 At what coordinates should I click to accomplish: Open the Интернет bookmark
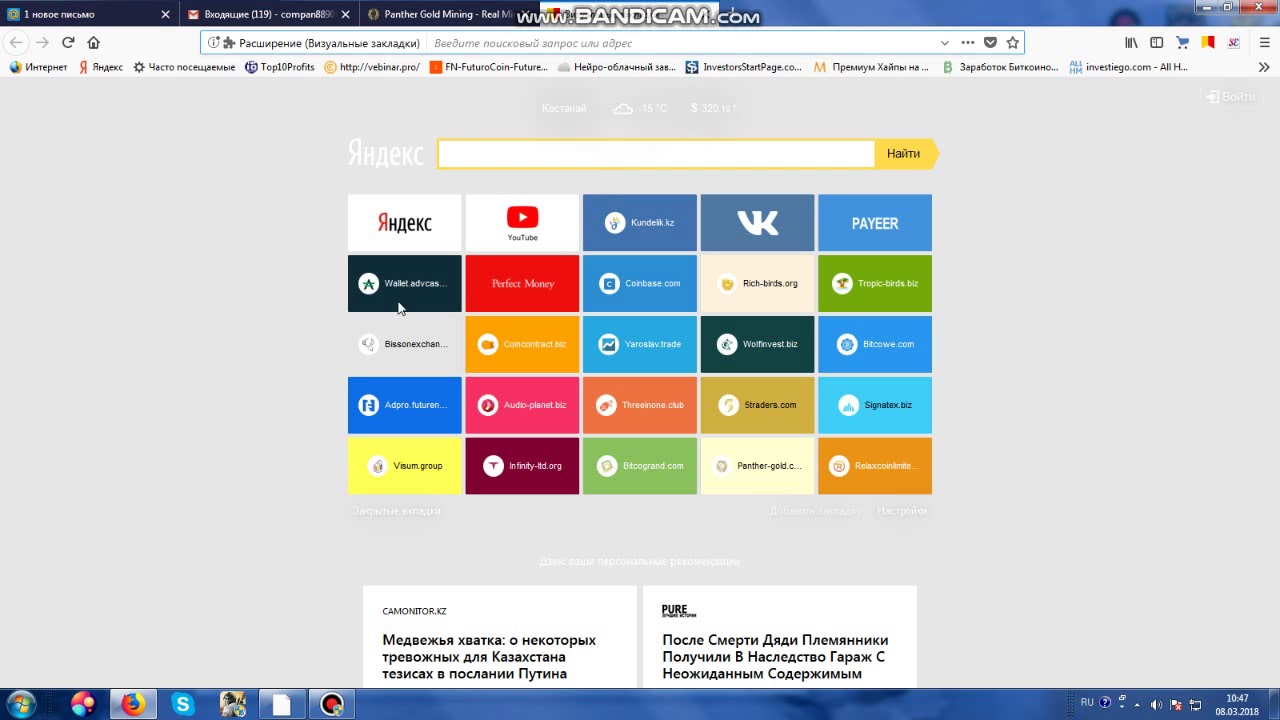pyautogui.click(x=38, y=67)
